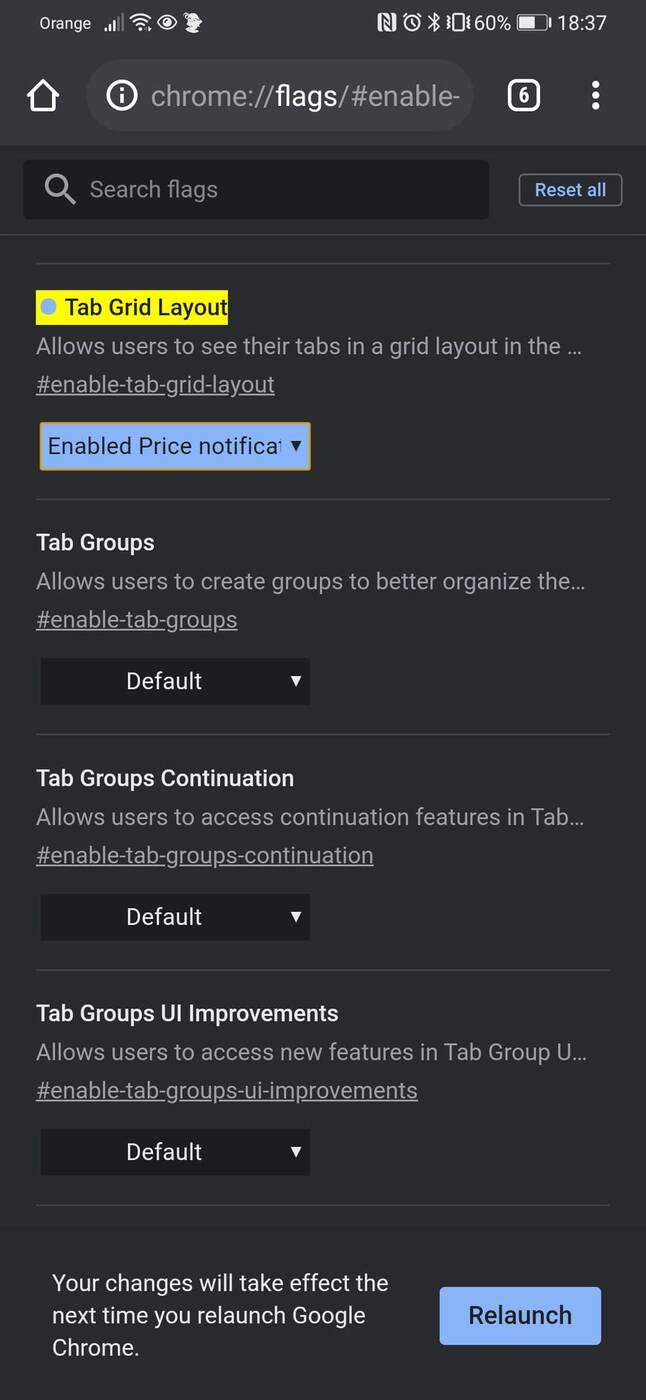Image resolution: width=646 pixels, height=1400 pixels.
Task: Focus the Search flags input field
Action: coord(280,190)
